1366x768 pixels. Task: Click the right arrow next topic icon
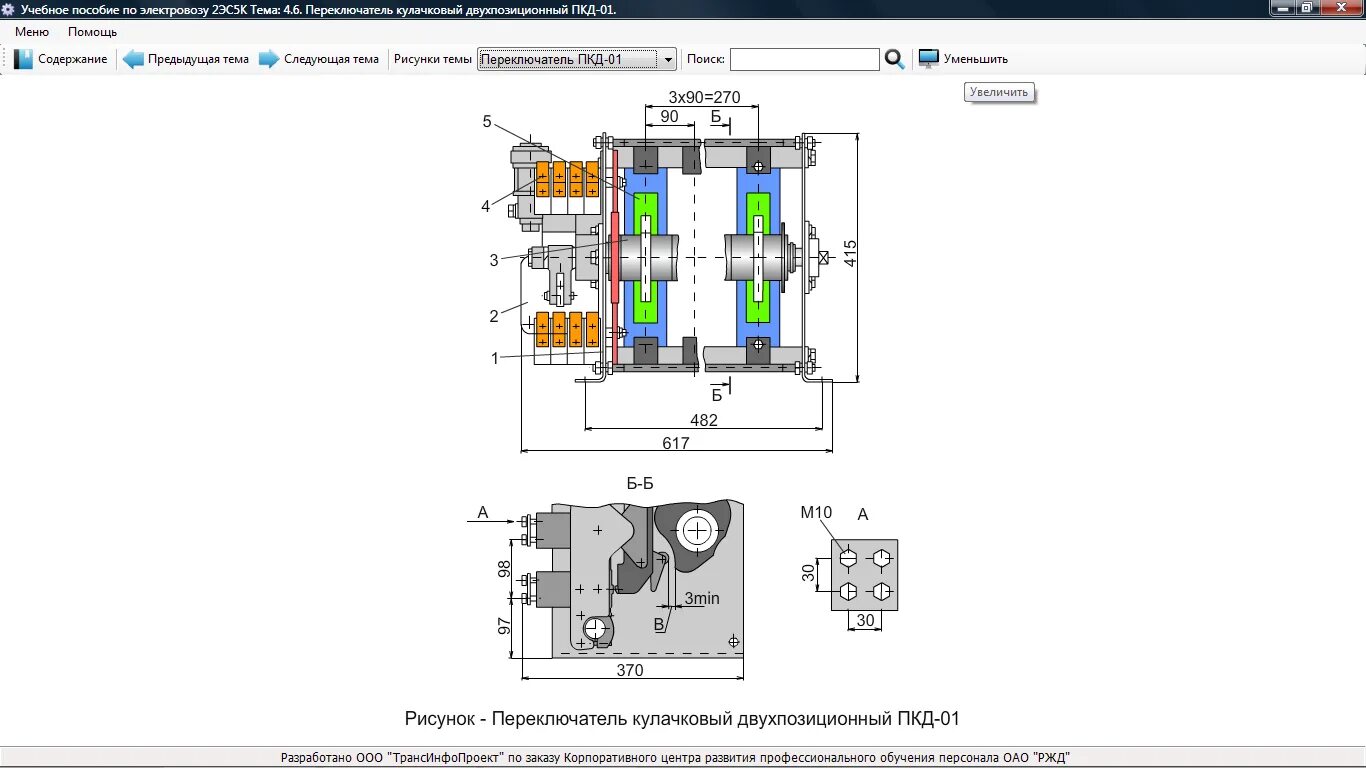[269, 59]
